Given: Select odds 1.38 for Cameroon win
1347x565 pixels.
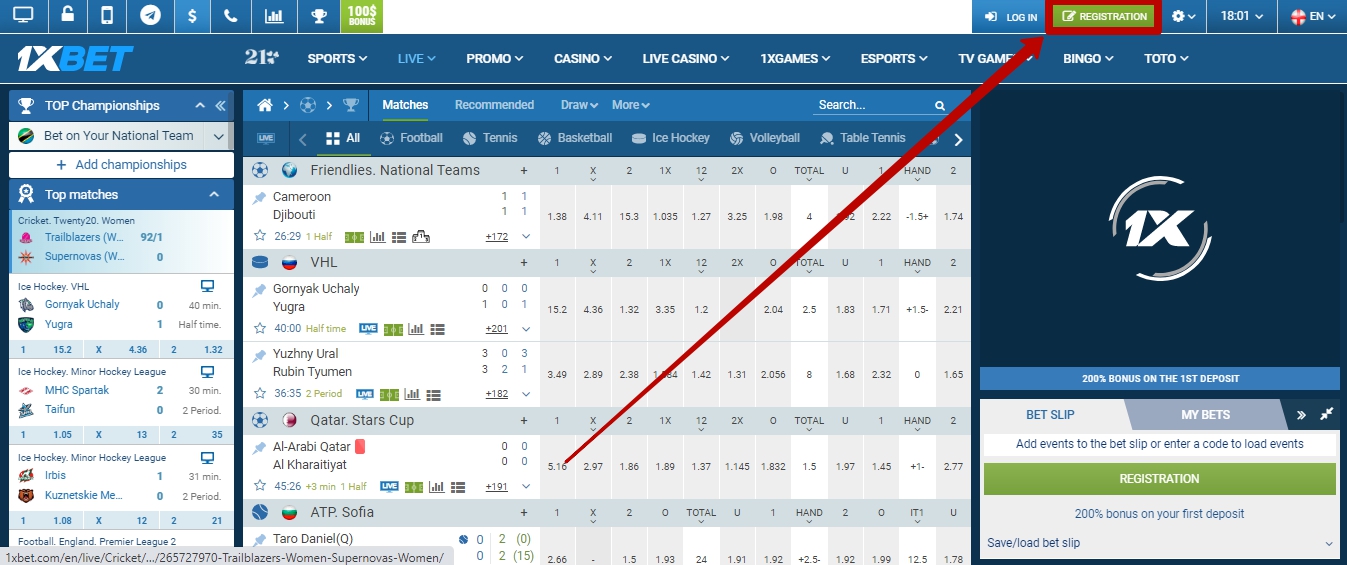Looking at the screenshot, I should (x=557, y=217).
